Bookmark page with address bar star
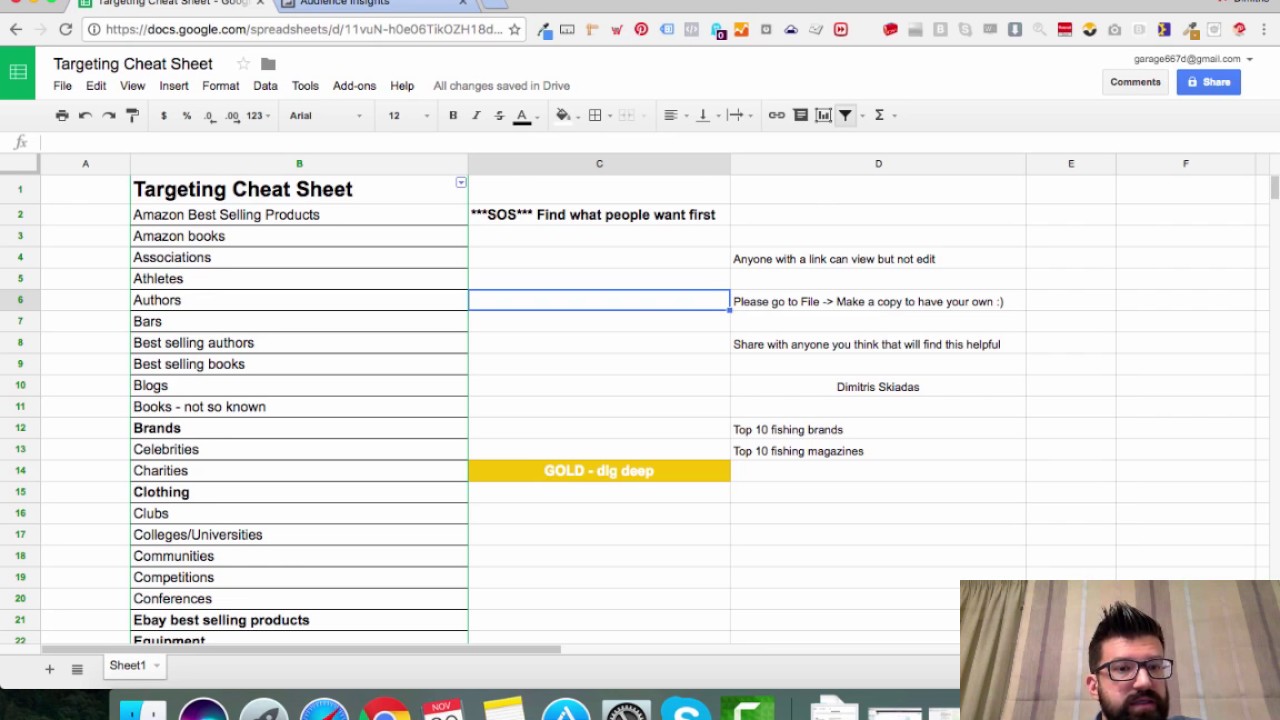The image size is (1280, 720). [515, 30]
